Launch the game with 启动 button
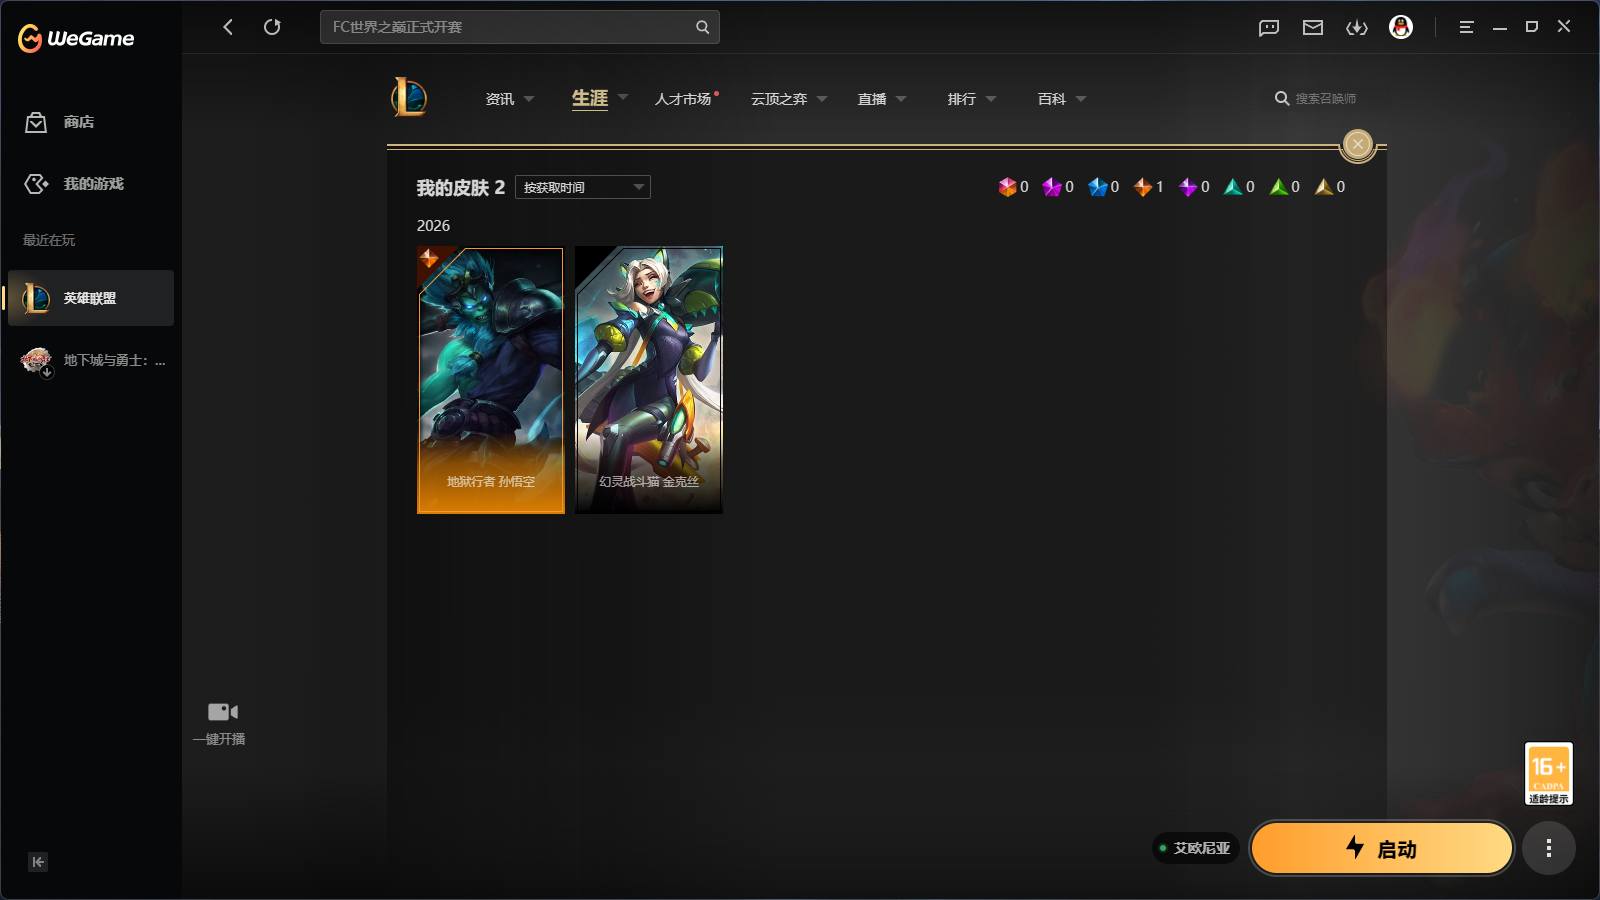Image resolution: width=1600 pixels, height=900 pixels. (1382, 849)
